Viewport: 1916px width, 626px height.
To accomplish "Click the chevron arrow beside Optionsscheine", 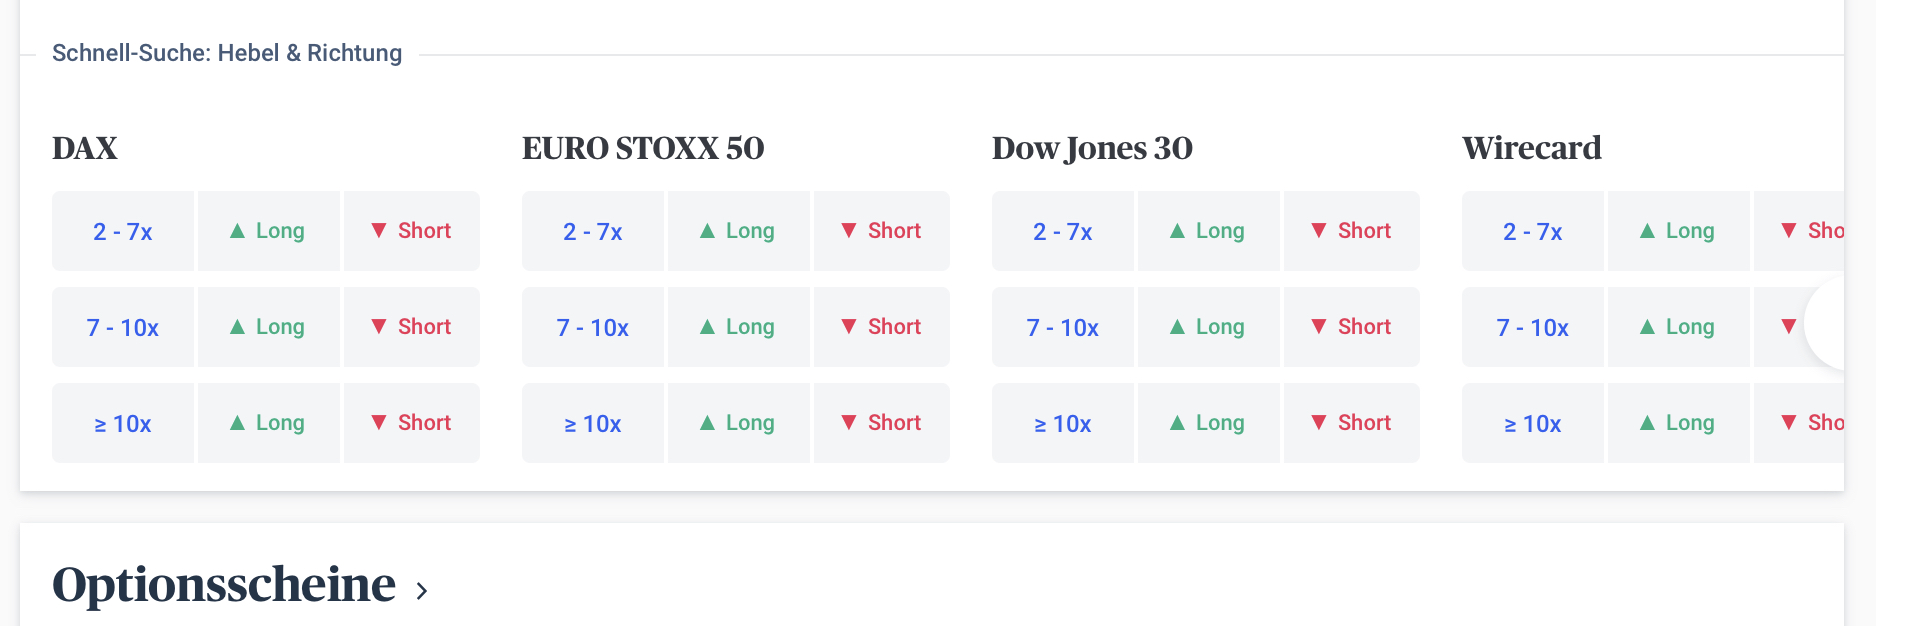I will click(x=422, y=591).
